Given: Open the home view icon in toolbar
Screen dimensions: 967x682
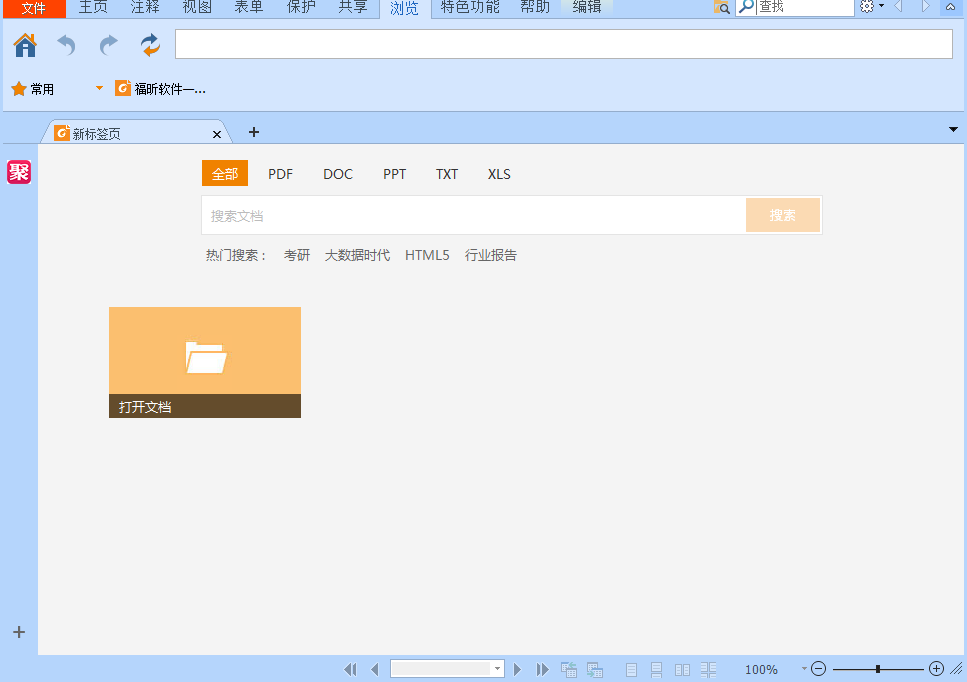Looking at the screenshot, I should (x=24, y=45).
